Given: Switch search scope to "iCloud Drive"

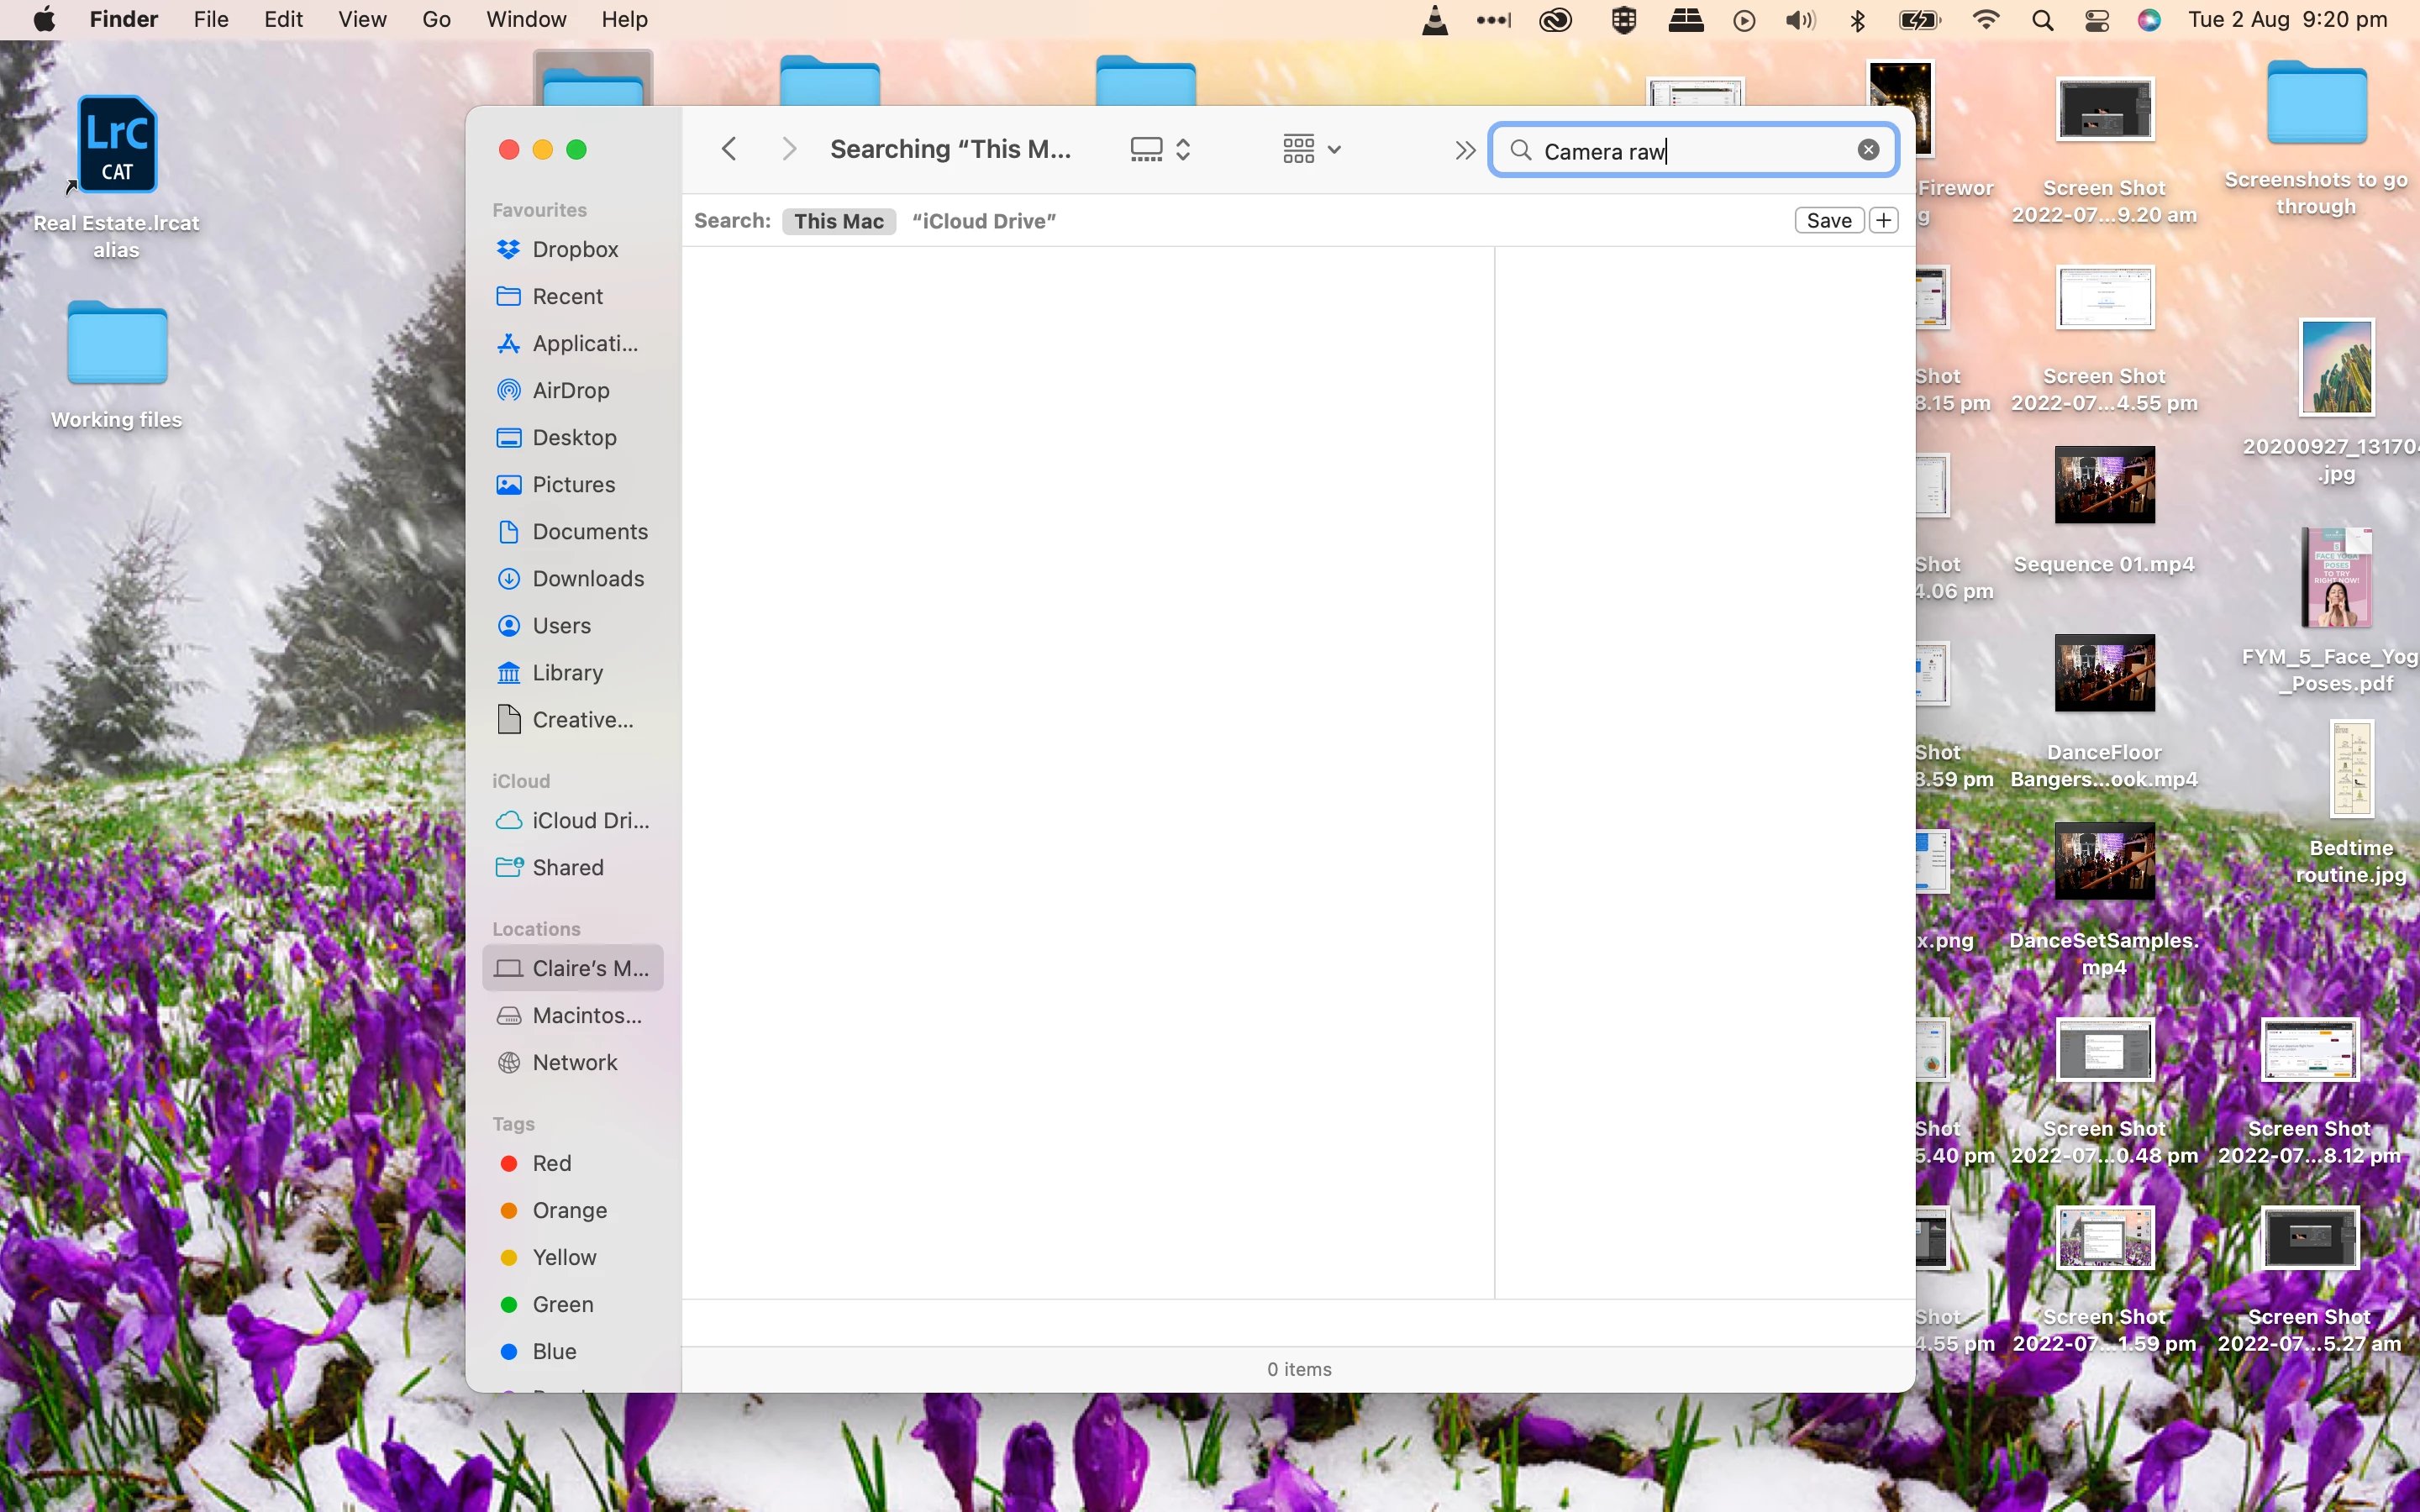Looking at the screenshot, I should point(983,221).
